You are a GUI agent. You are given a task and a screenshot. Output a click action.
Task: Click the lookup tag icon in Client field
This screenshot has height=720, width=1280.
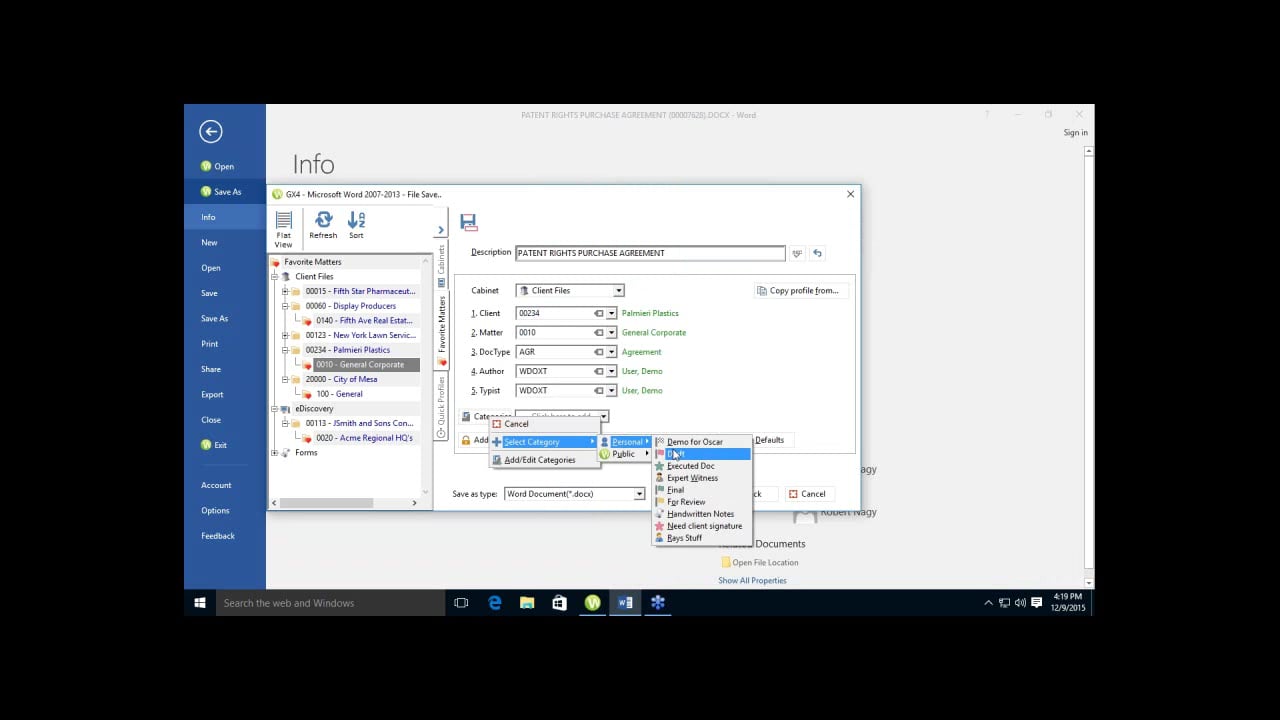(x=599, y=313)
